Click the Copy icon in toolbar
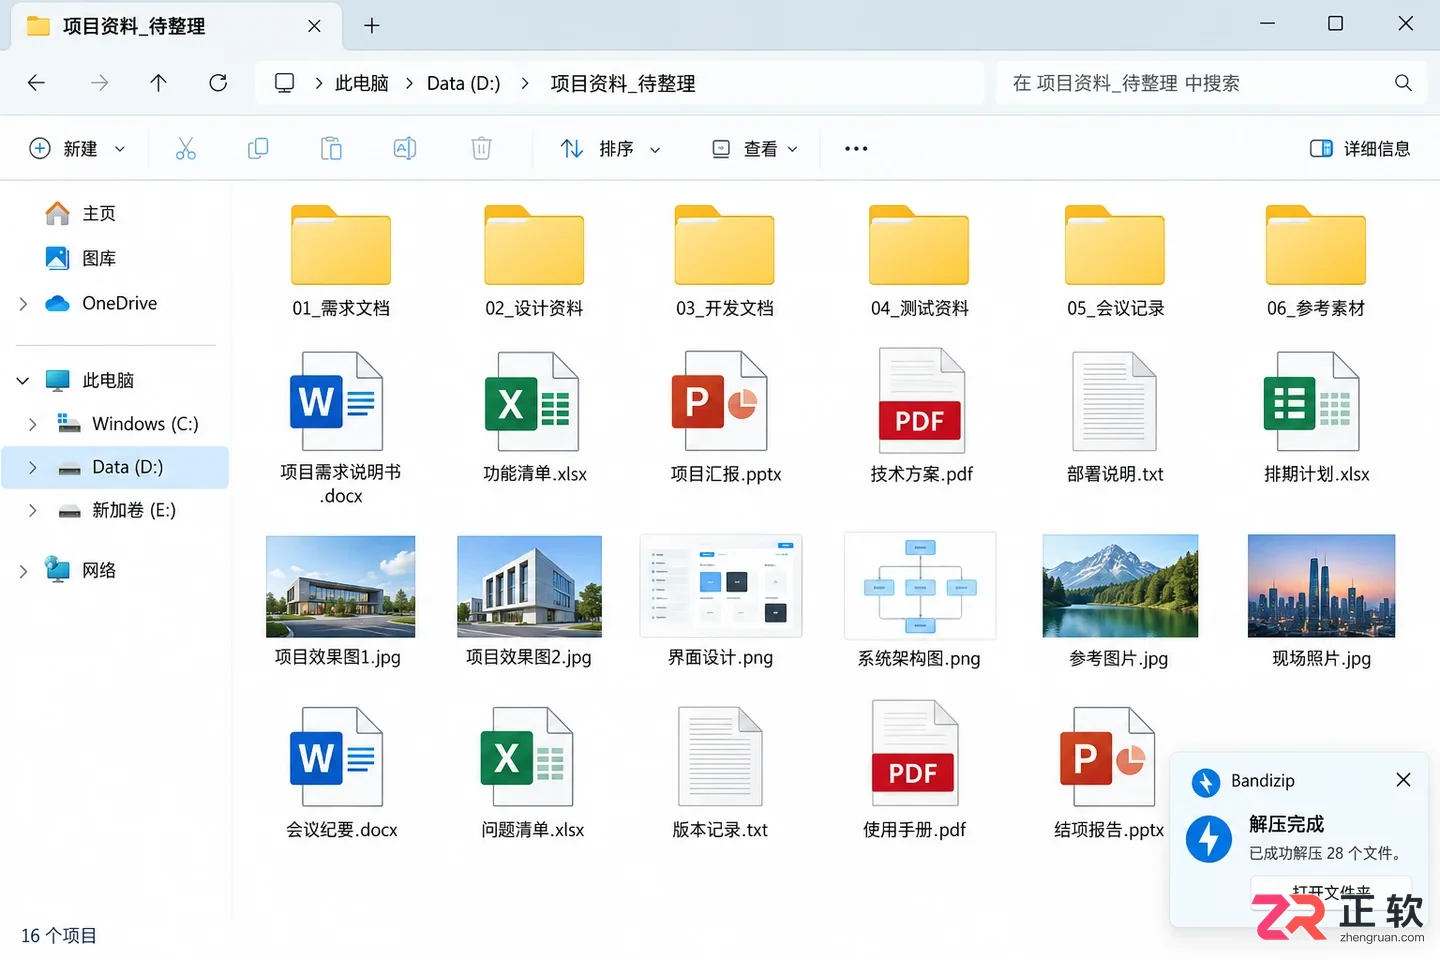Image resolution: width=1440 pixels, height=960 pixels. 258,149
